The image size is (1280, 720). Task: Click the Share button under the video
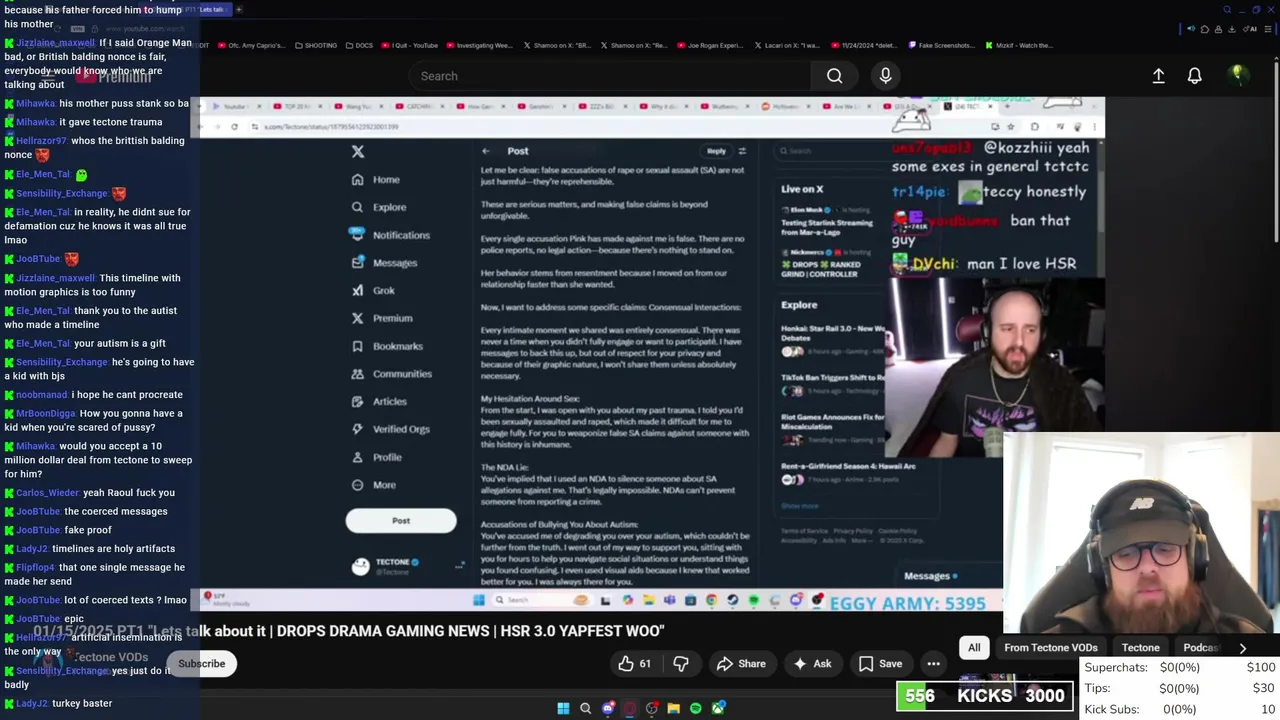tap(741, 664)
